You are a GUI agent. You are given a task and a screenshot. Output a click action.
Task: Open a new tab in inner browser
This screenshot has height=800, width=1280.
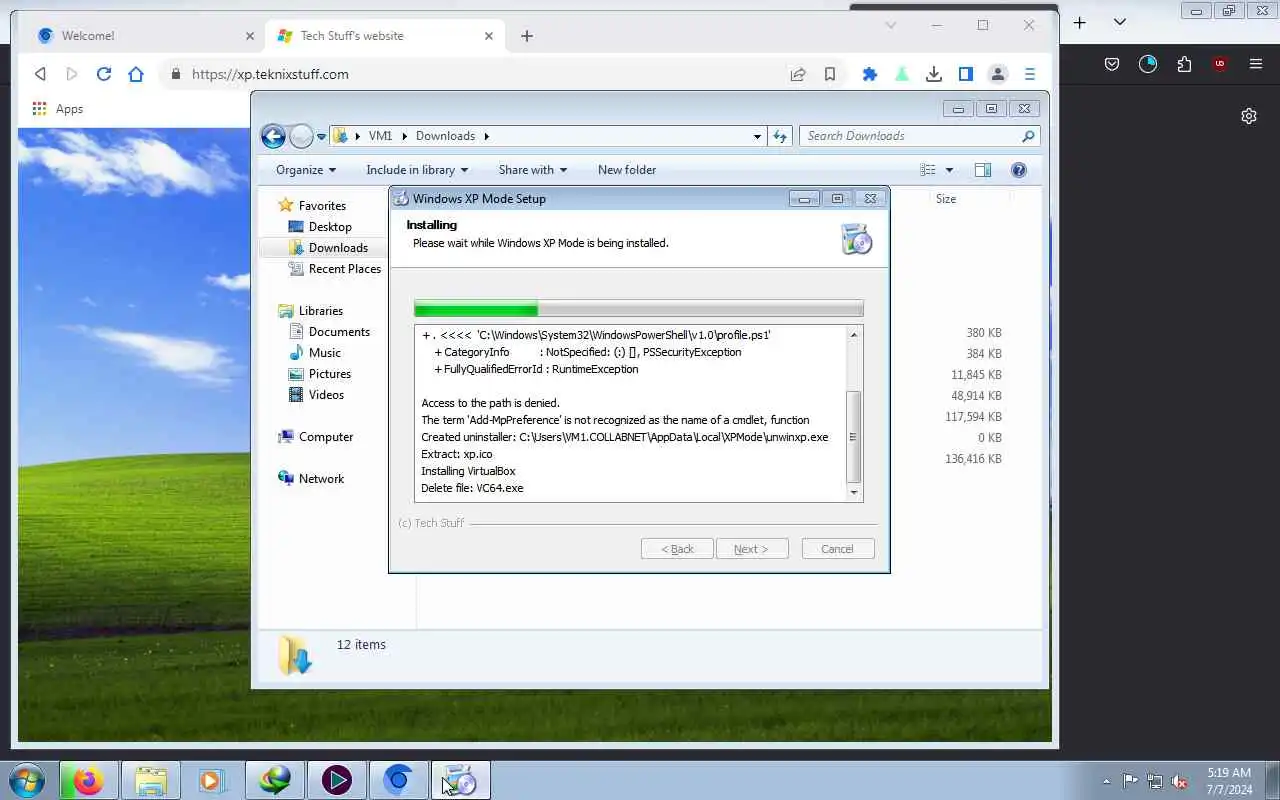pos(527,36)
